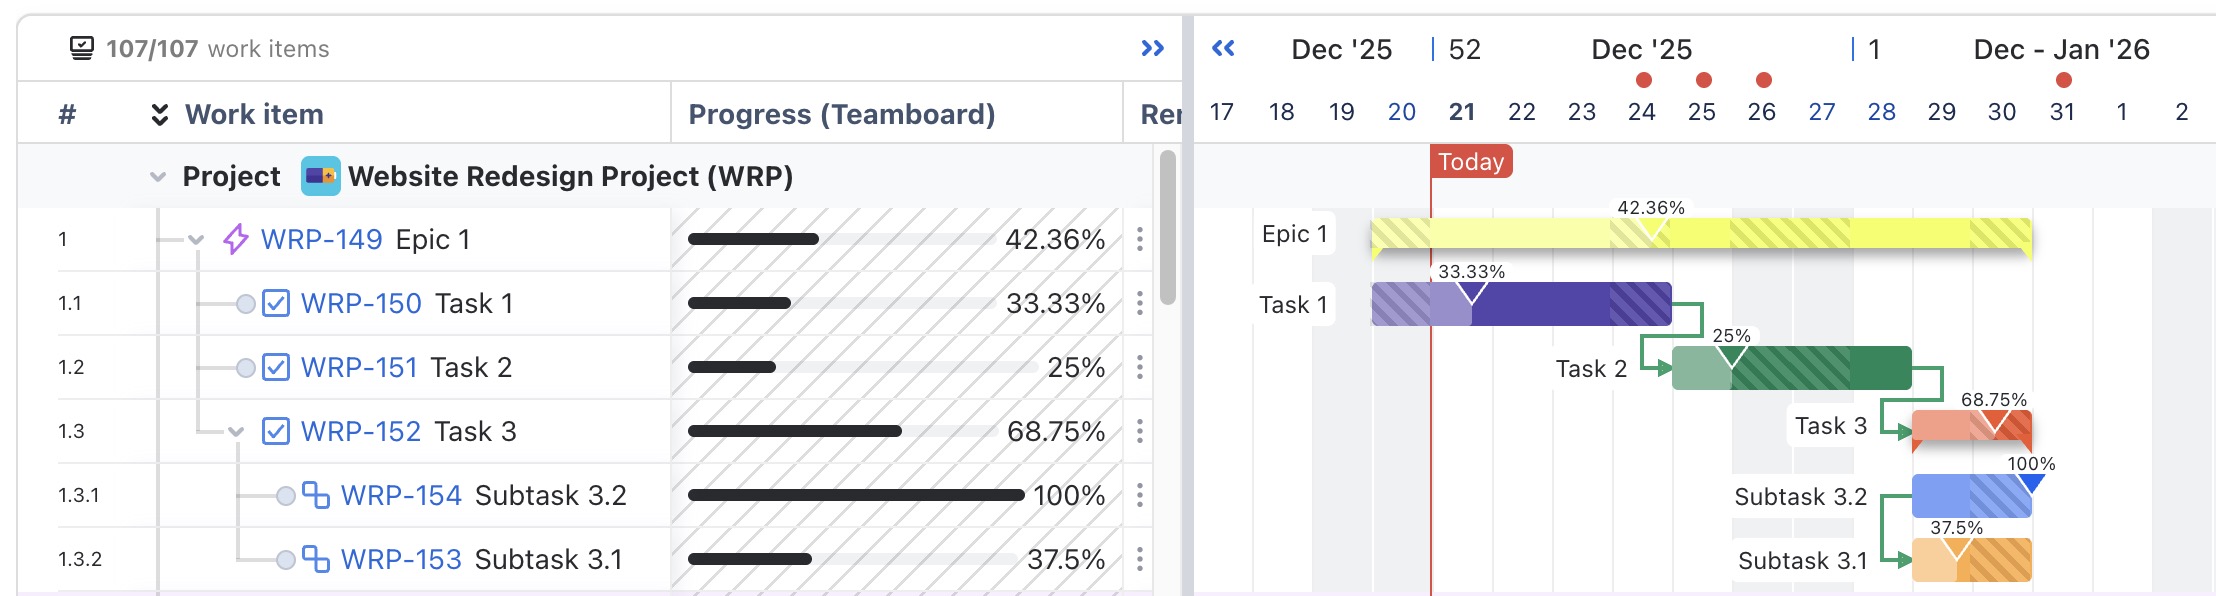Click the Task 3 checkbox type icon
2216x596 pixels.
pyautogui.click(x=276, y=431)
